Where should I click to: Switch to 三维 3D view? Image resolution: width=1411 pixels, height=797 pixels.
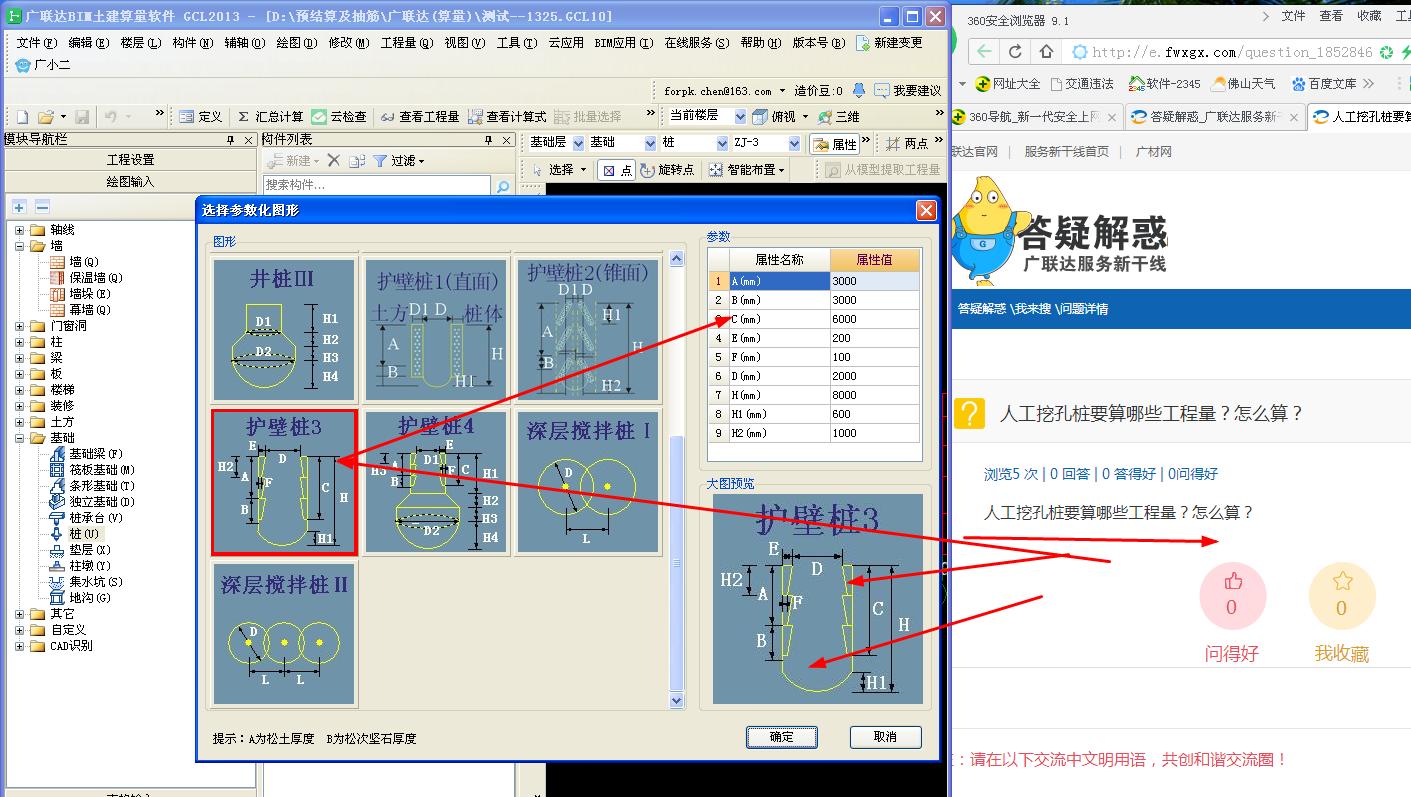(x=838, y=117)
